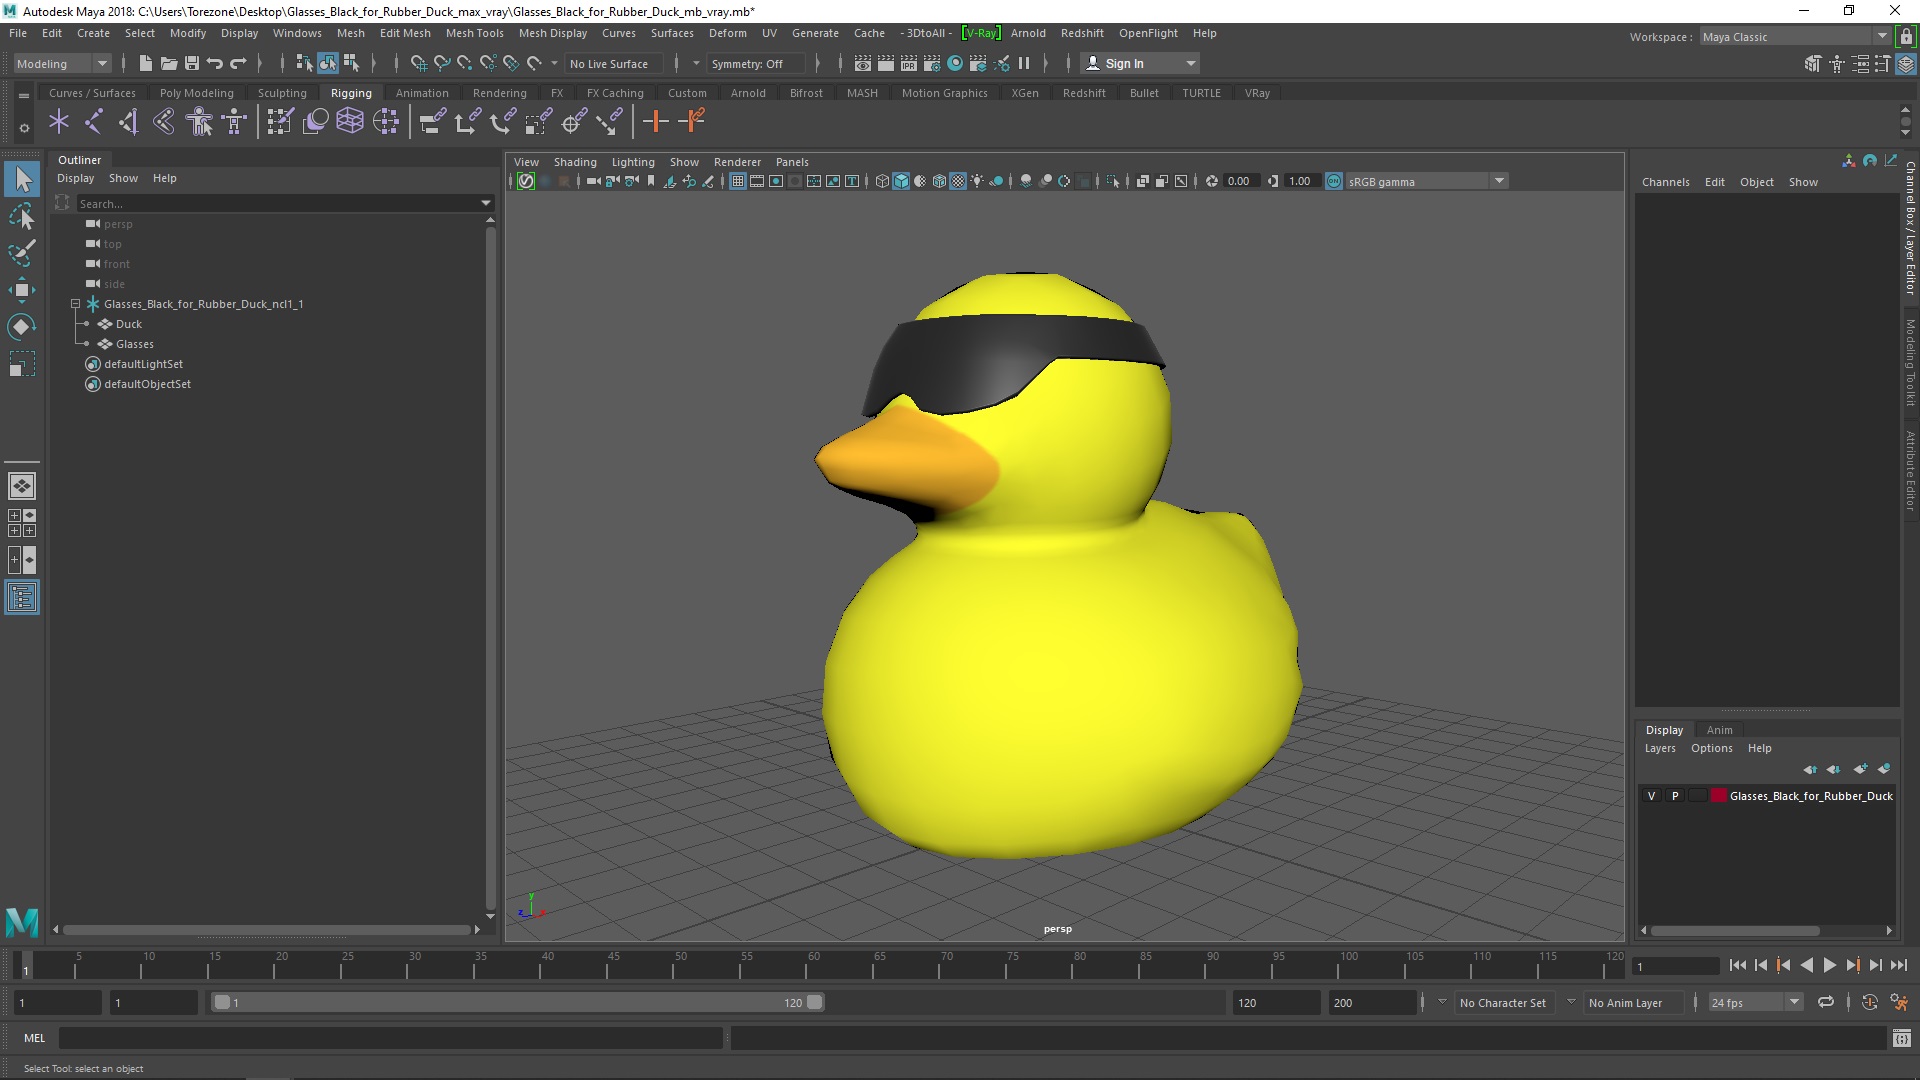Click the Set Key orange plus icon

pyautogui.click(x=656, y=122)
